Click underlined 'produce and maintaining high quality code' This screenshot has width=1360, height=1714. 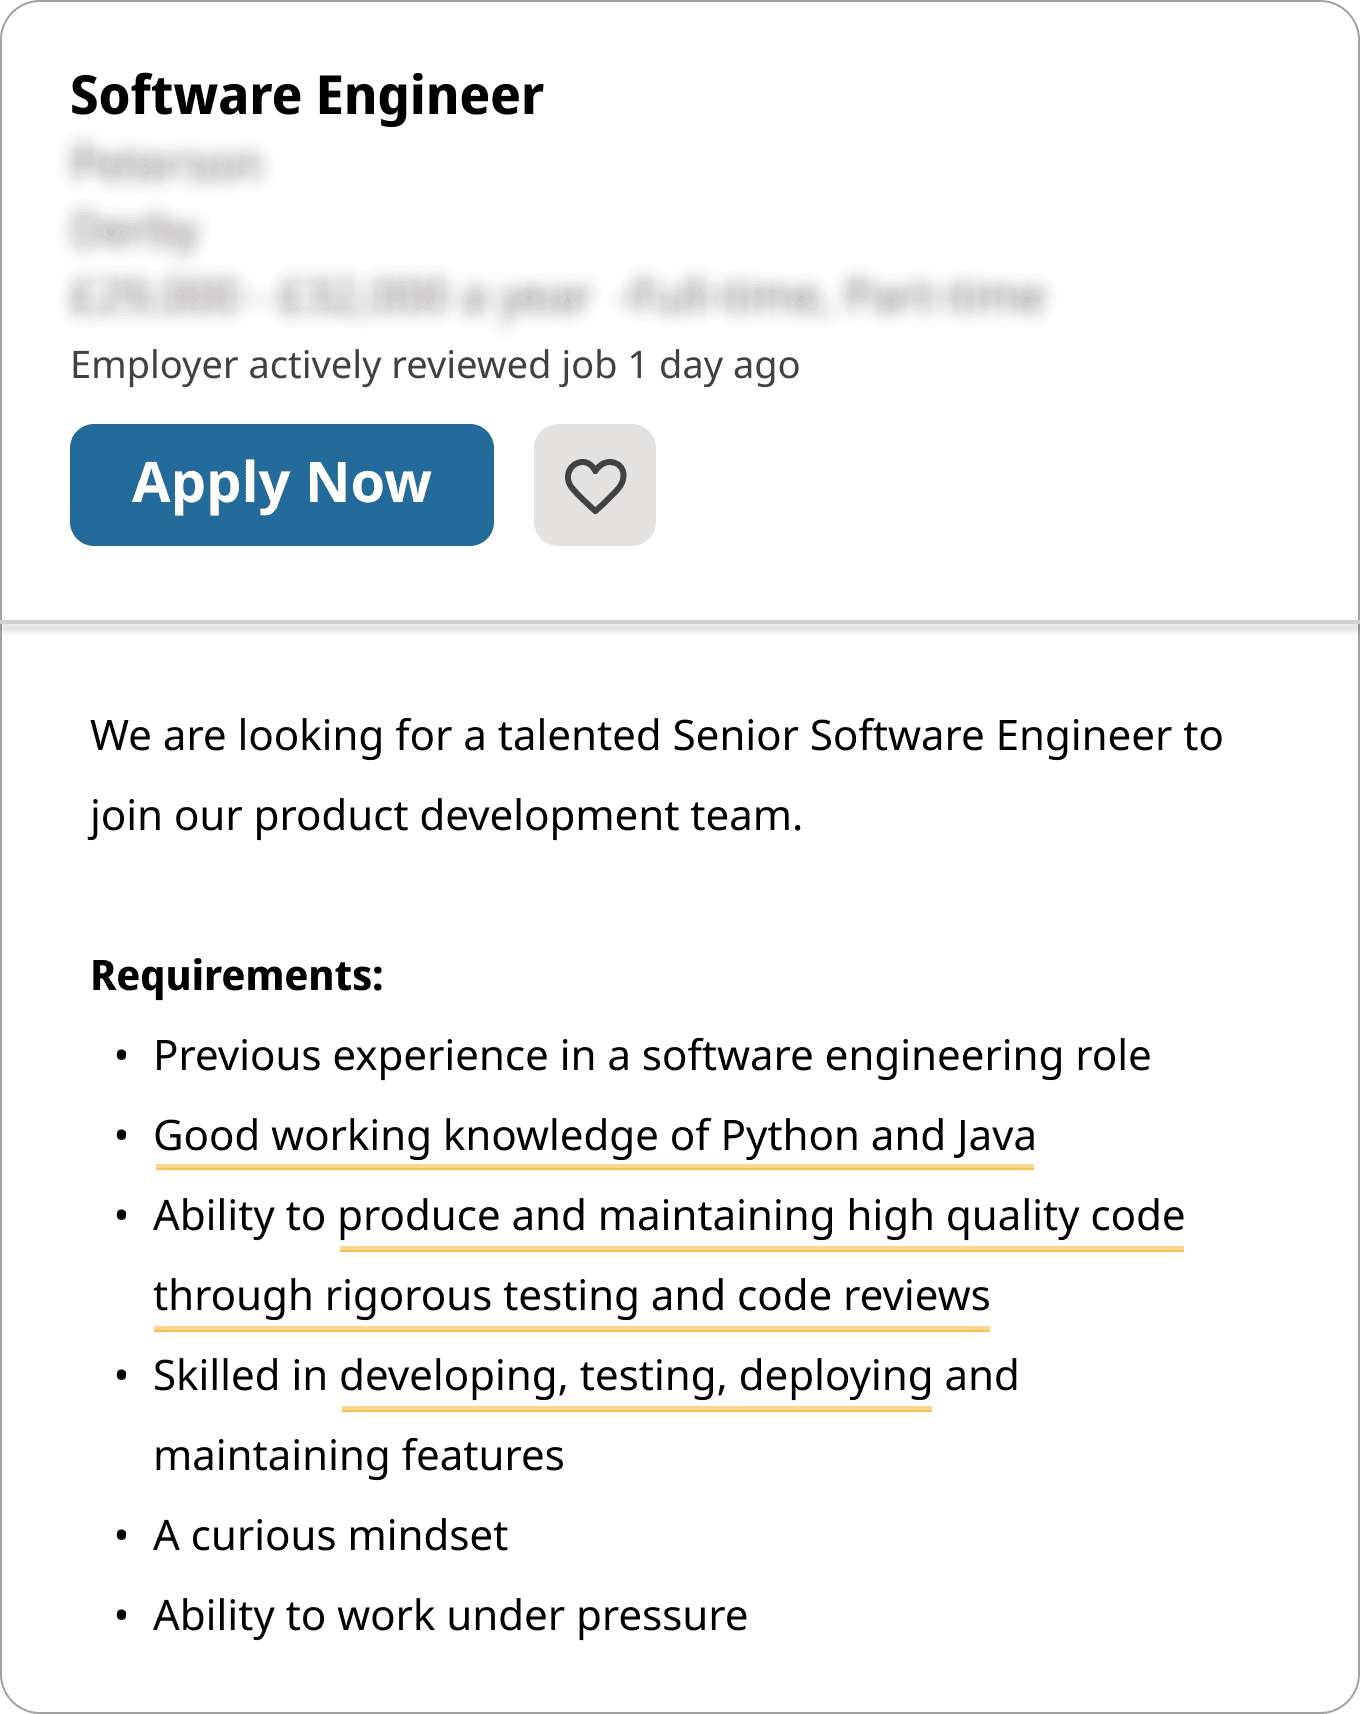pos(761,1217)
